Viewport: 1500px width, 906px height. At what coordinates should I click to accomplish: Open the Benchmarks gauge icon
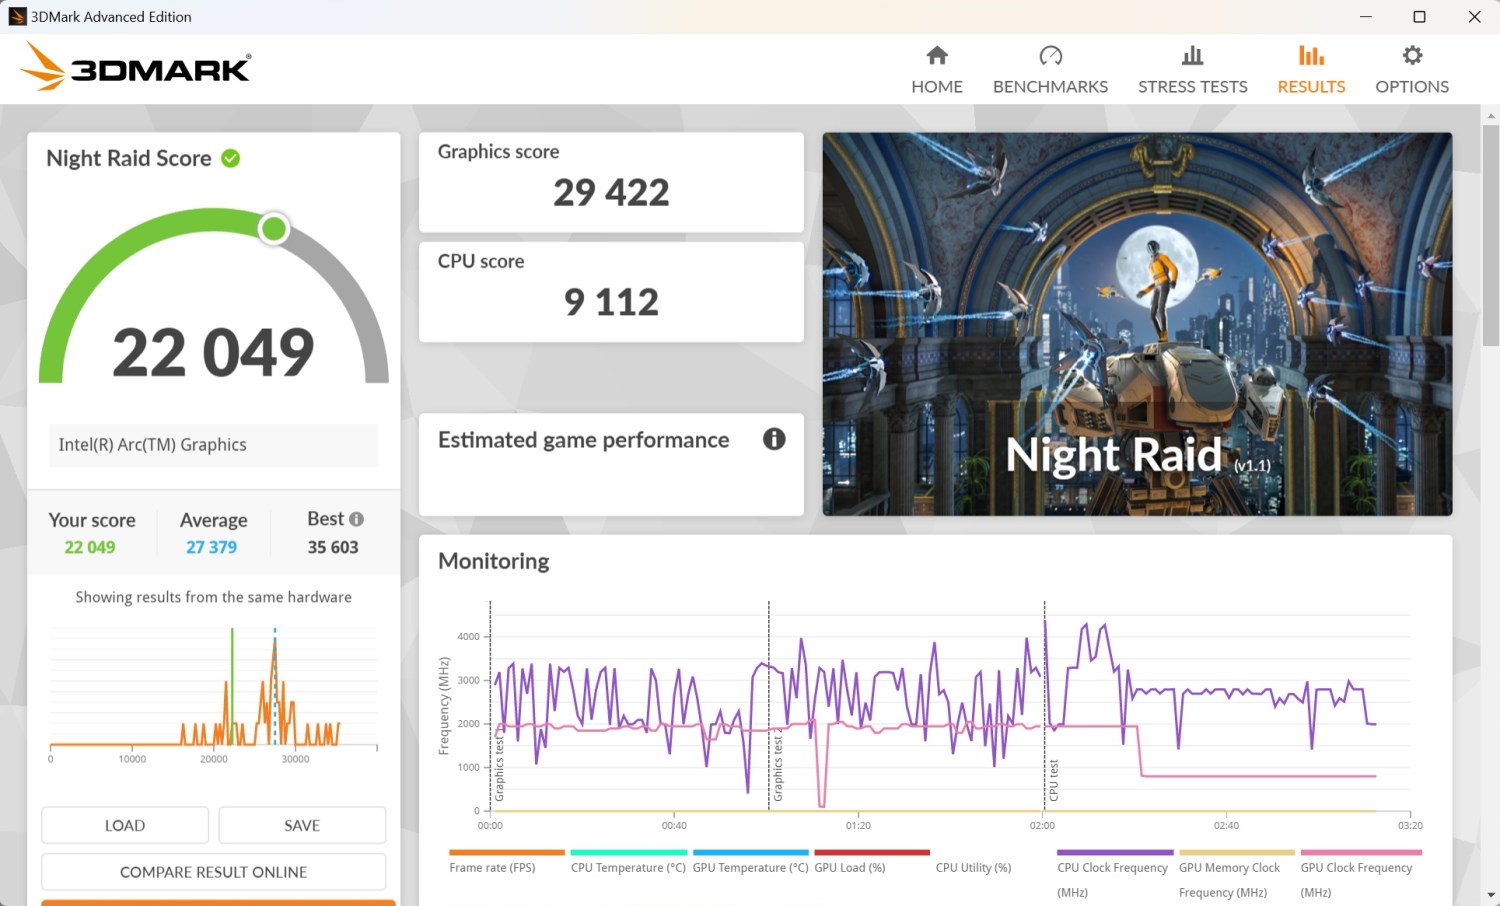click(1050, 56)
